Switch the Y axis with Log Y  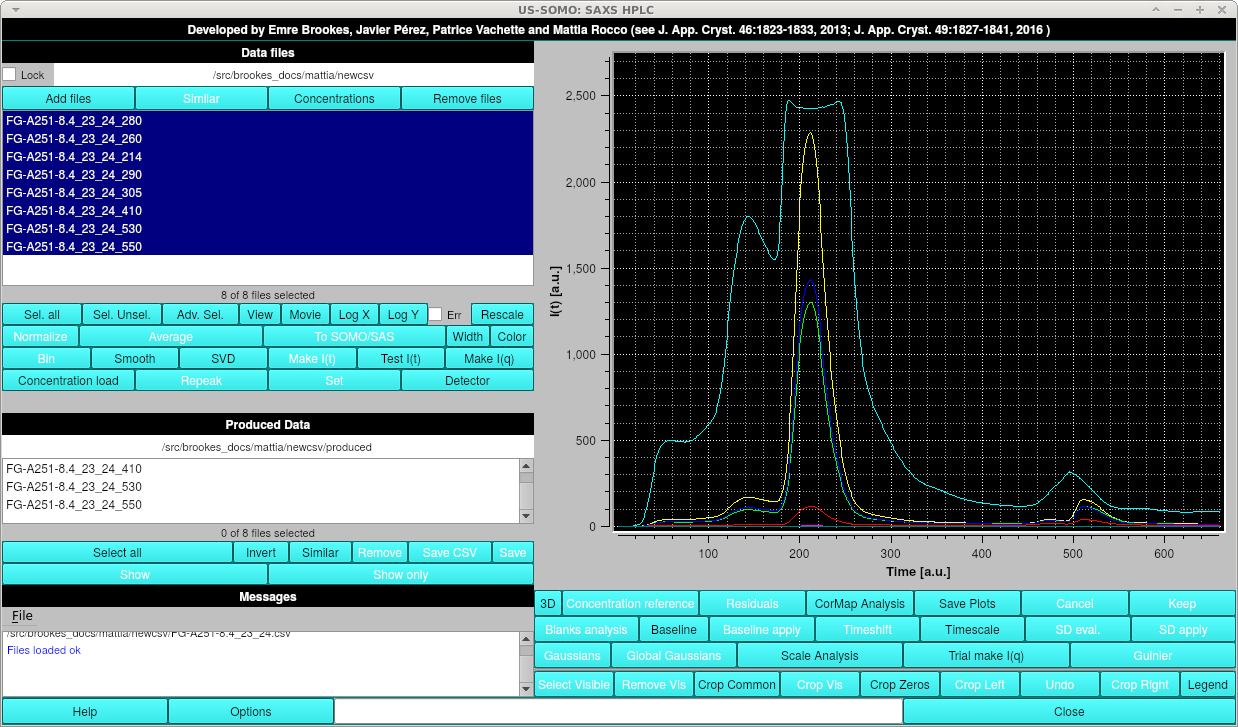click(x=403, y=313)
